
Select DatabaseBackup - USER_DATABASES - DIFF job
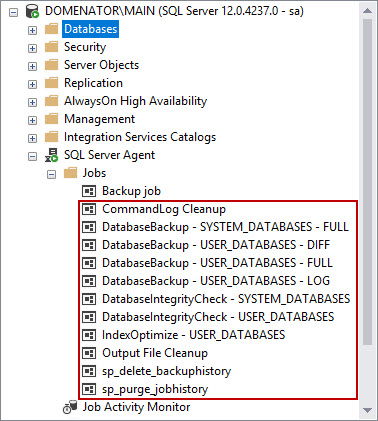coord(216,245)
